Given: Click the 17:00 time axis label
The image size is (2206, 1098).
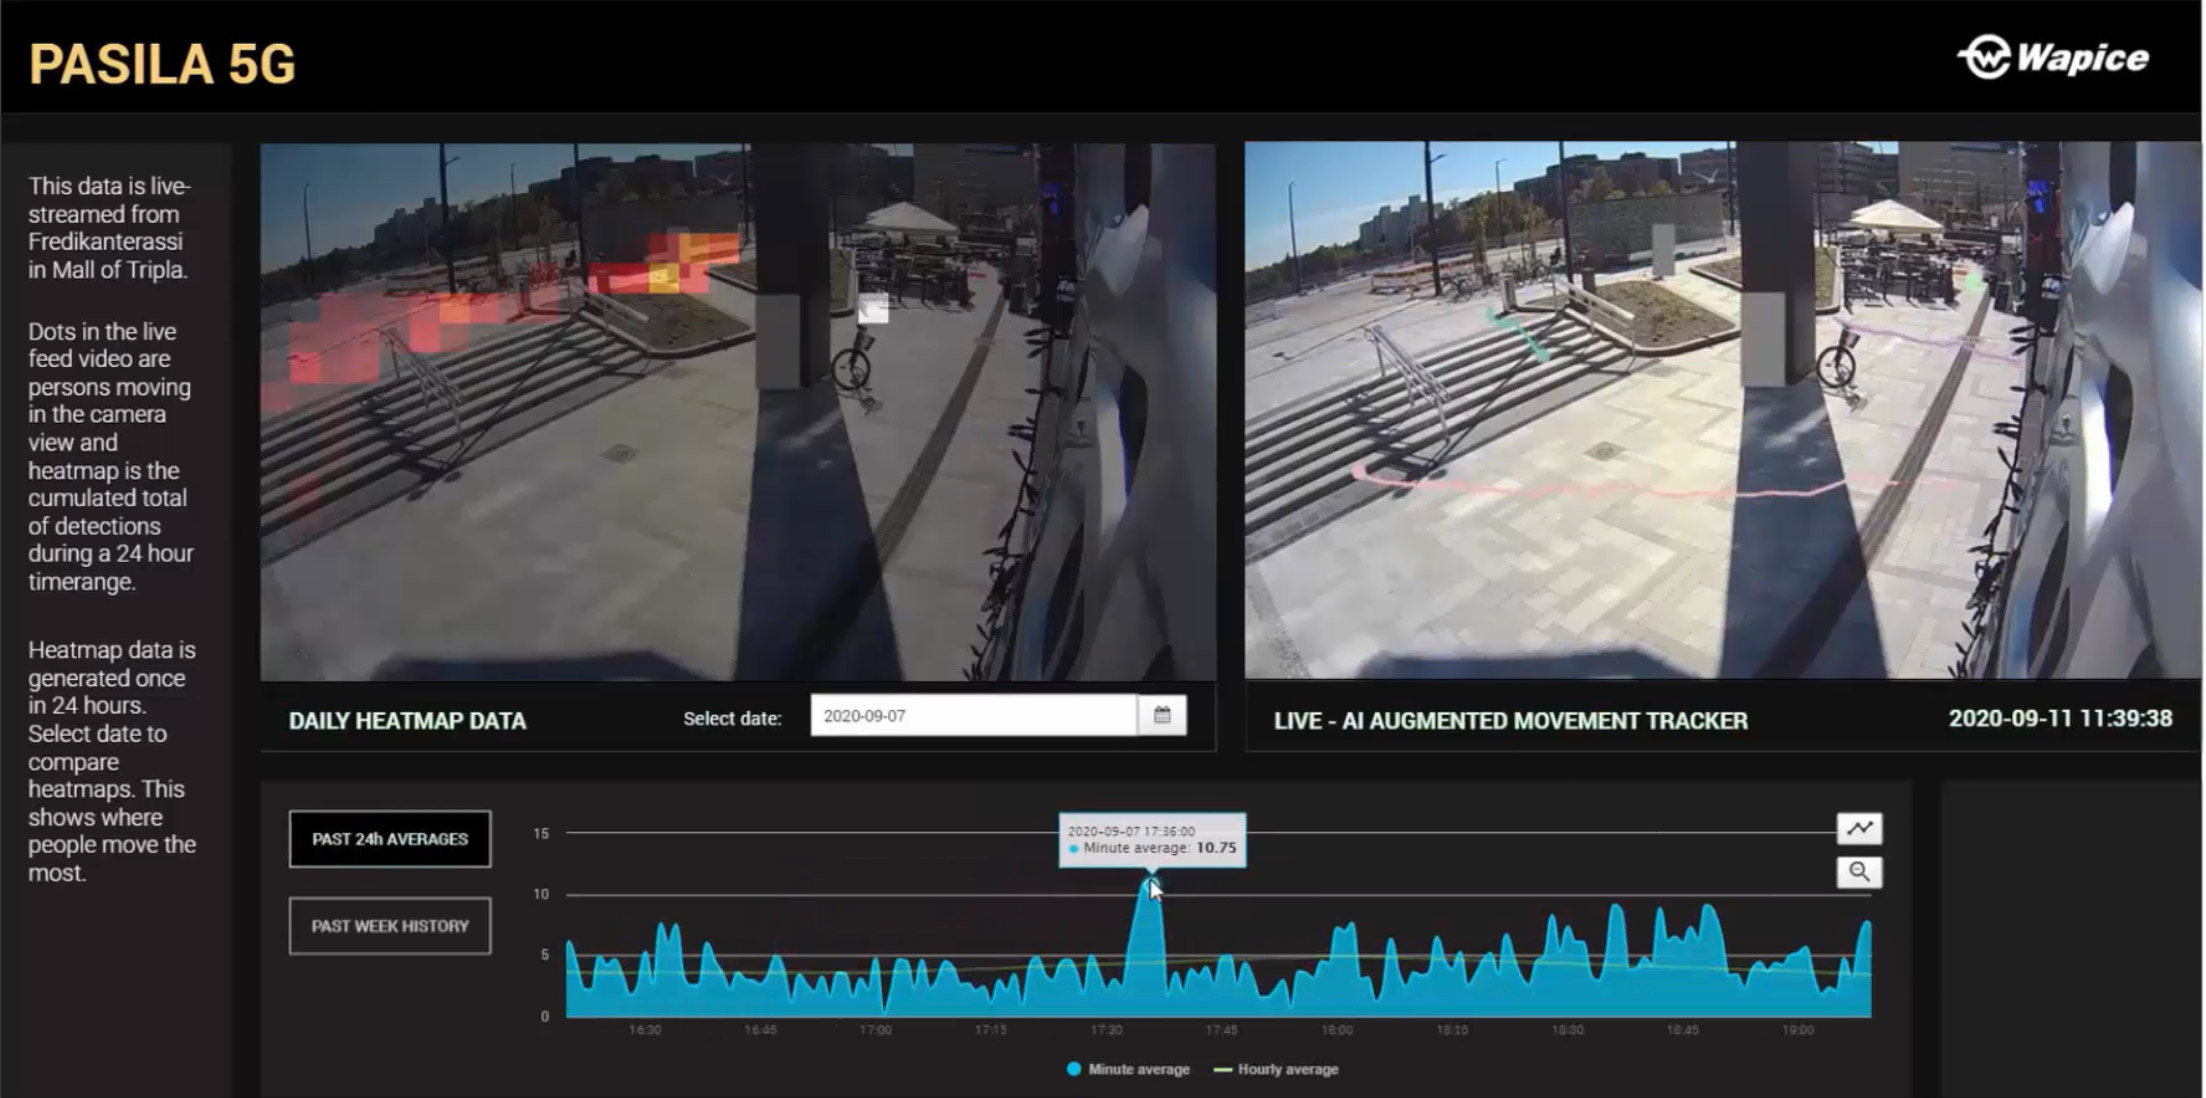Looking at the screenshot, I should [875, 1030].
